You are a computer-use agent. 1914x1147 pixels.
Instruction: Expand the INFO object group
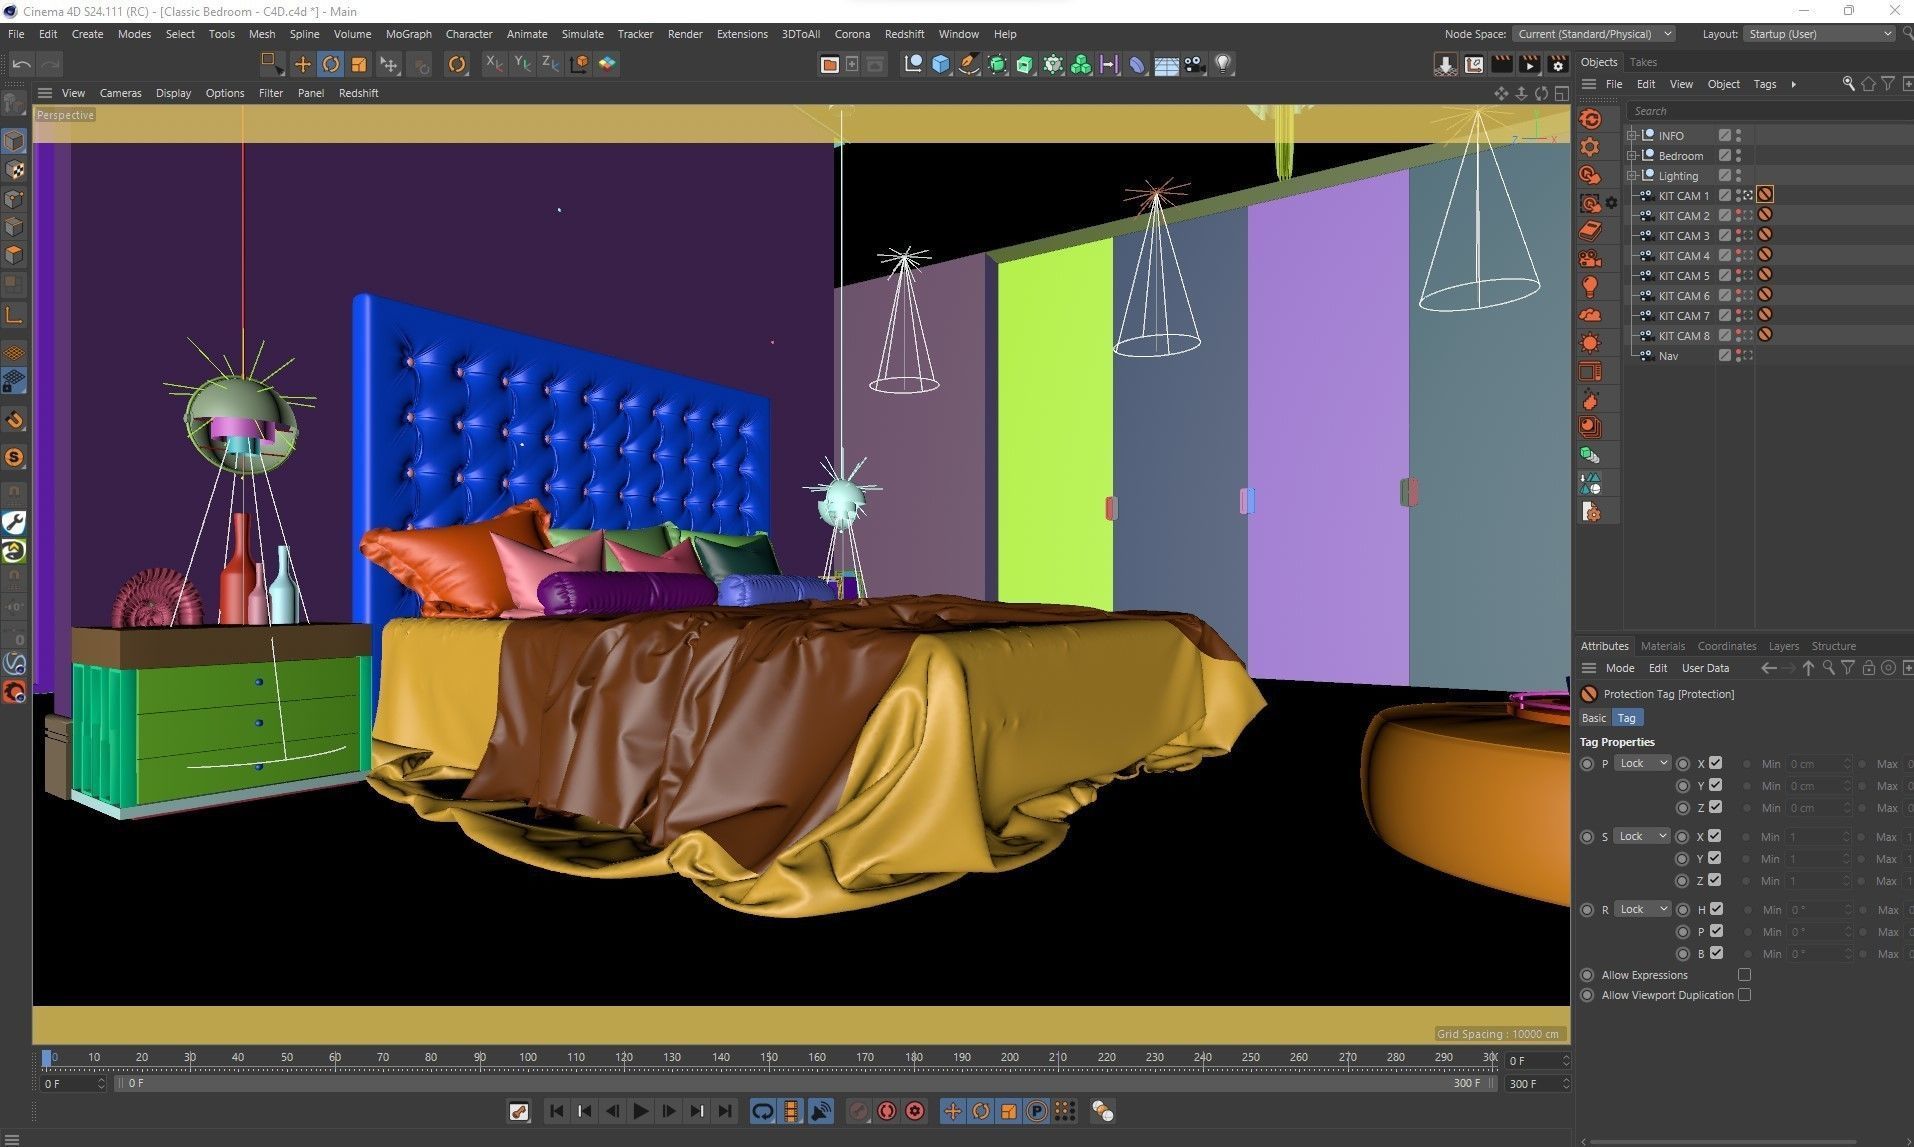(x=1631, y=135)
